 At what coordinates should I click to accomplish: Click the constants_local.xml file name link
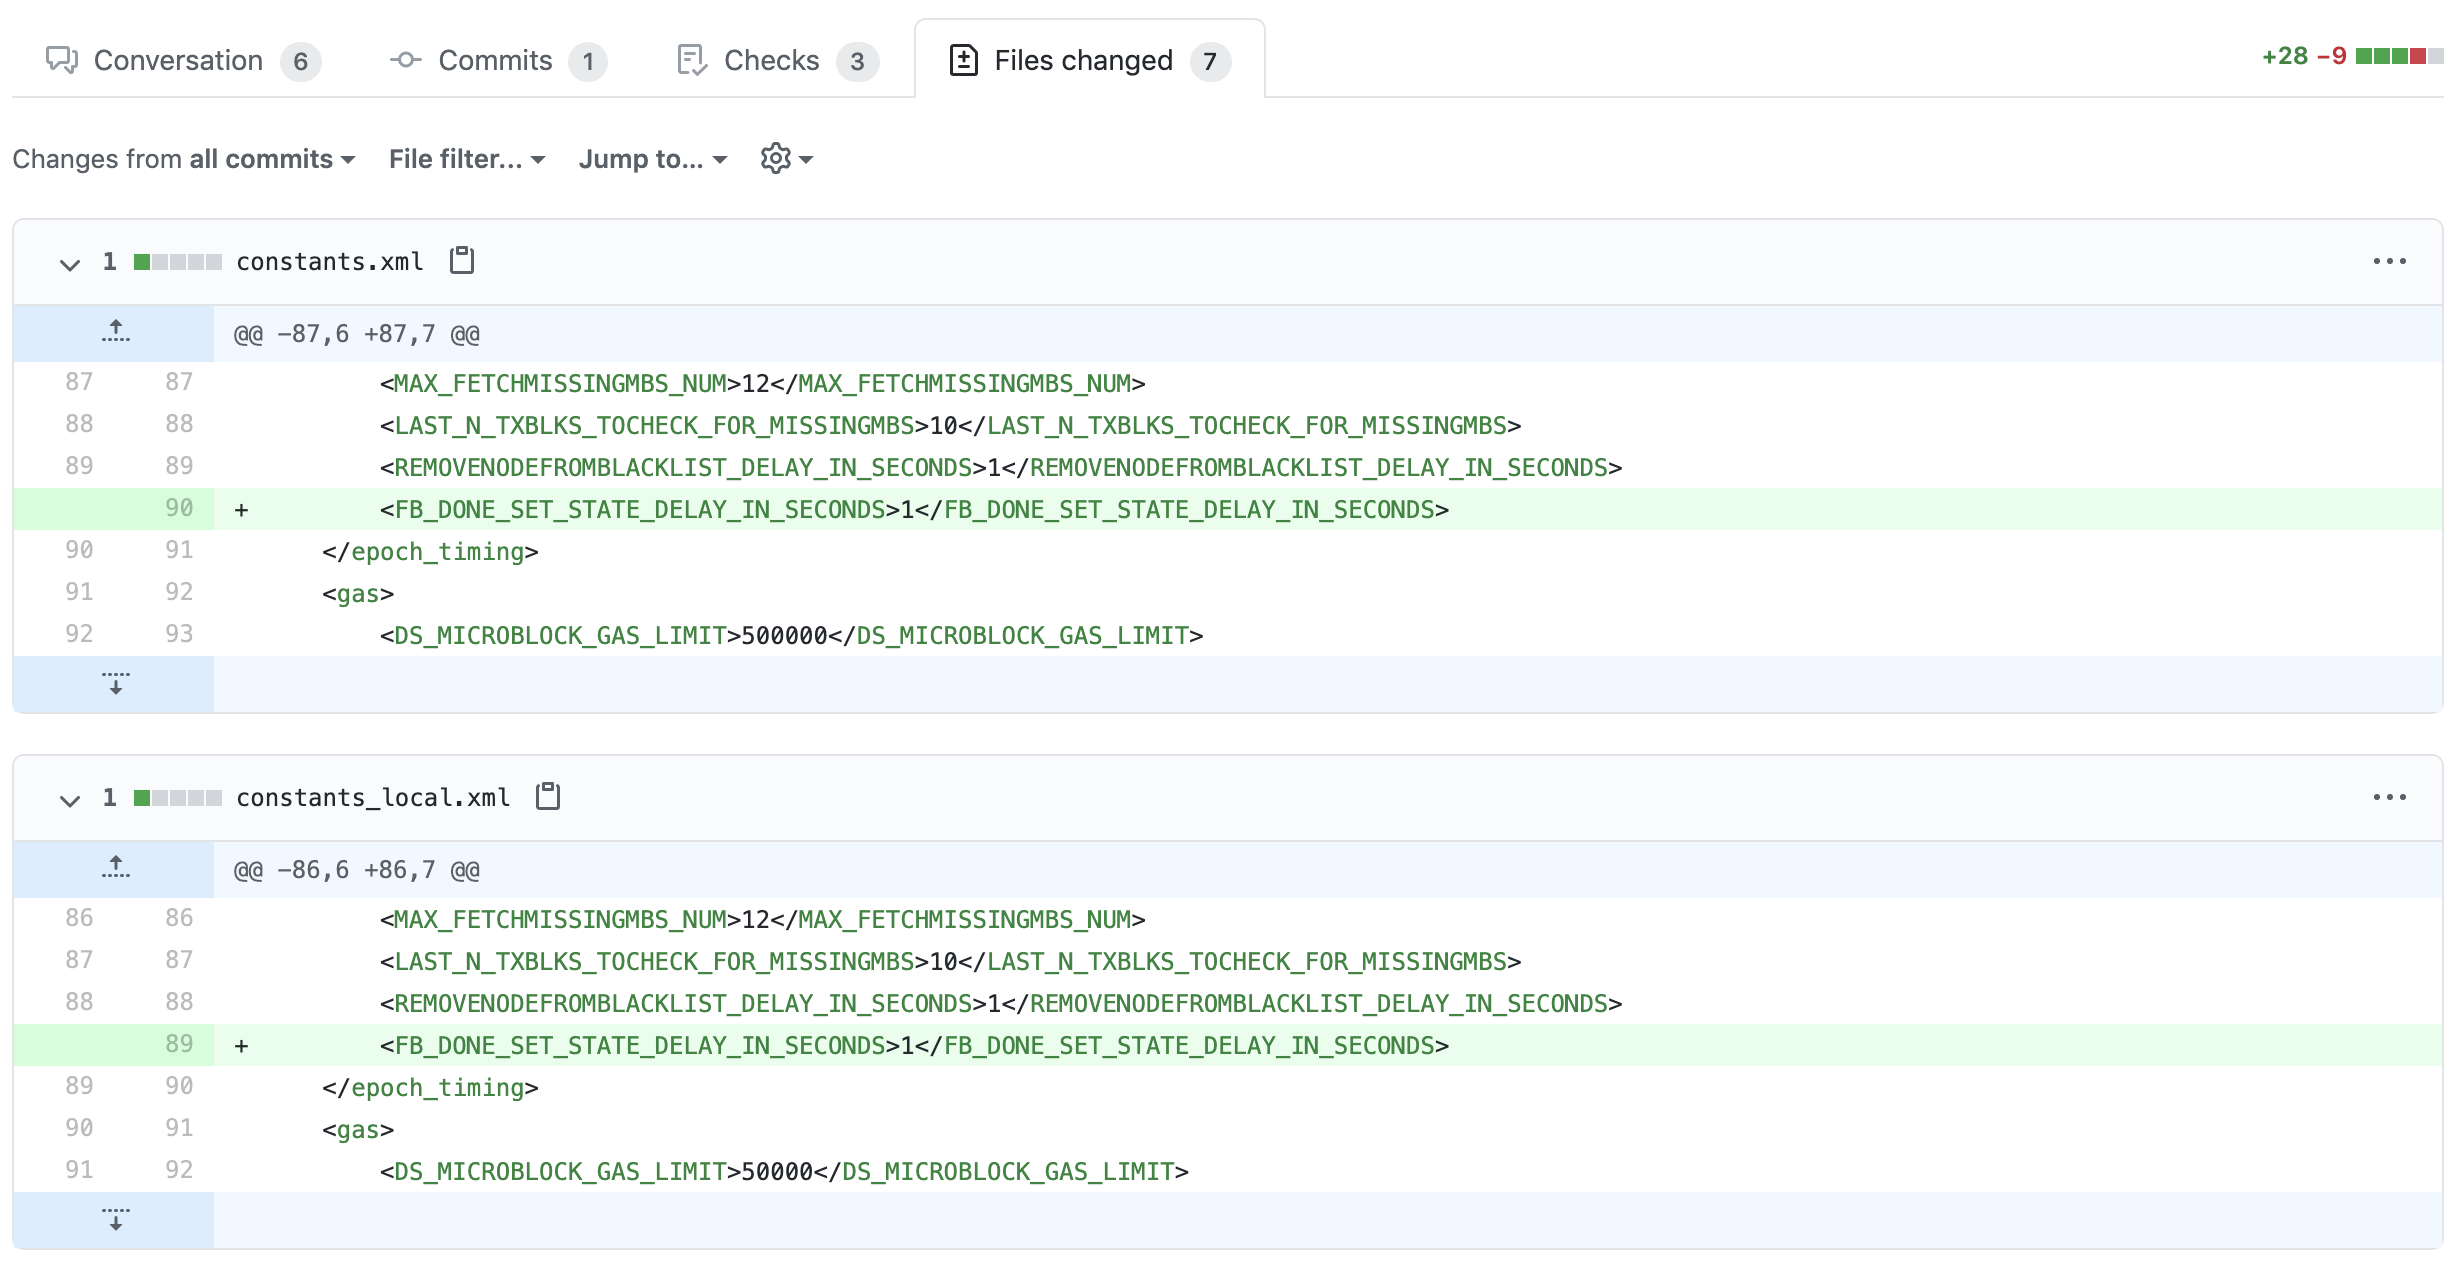point(372,798)
